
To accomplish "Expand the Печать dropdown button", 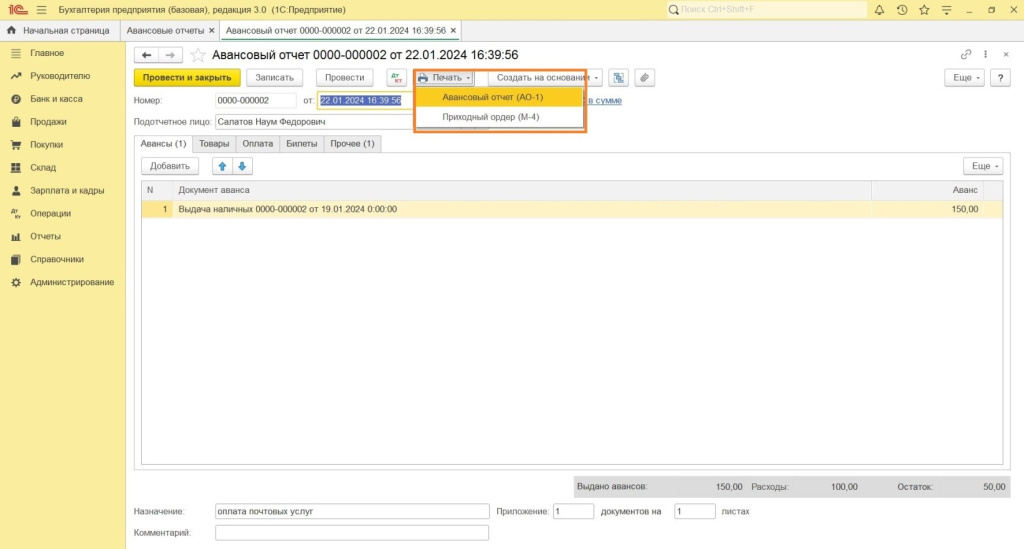I will point(444,77).
